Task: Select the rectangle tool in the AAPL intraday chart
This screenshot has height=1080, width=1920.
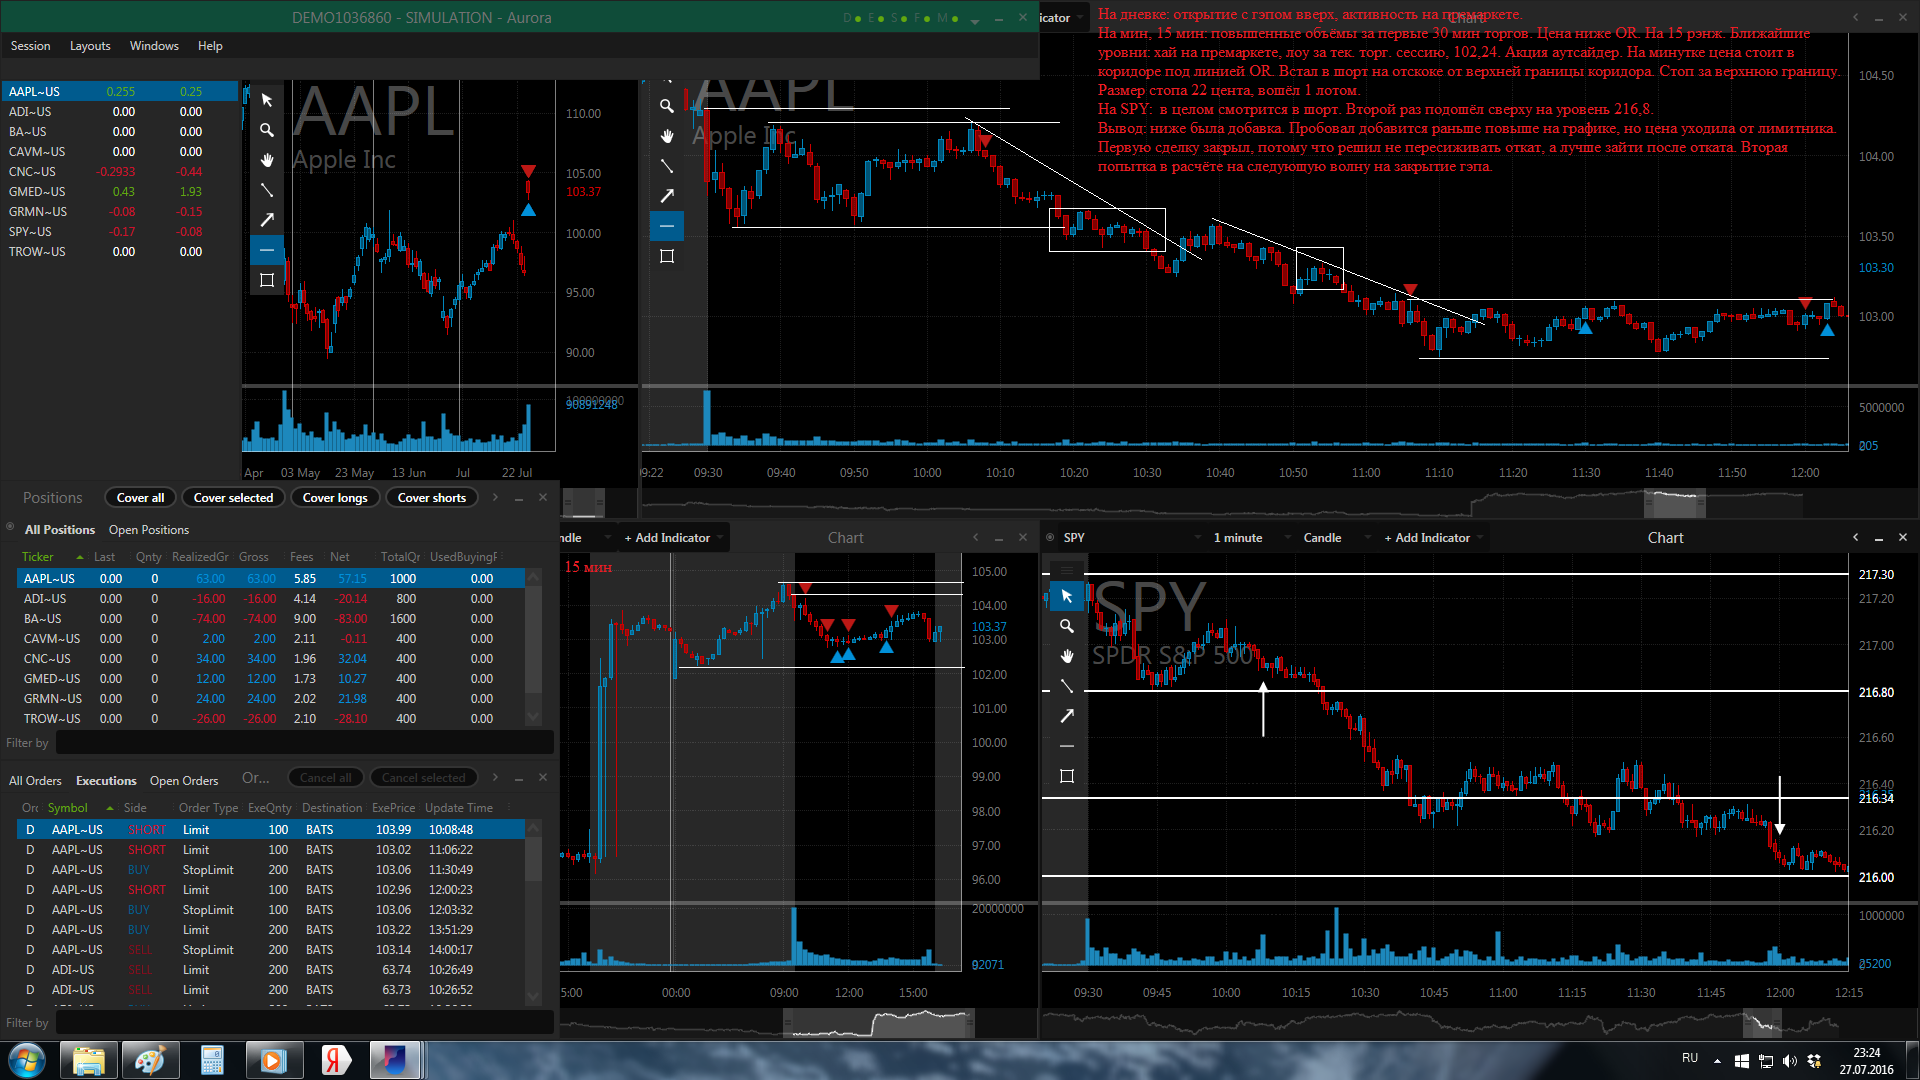Action: [x=667, y=257]
